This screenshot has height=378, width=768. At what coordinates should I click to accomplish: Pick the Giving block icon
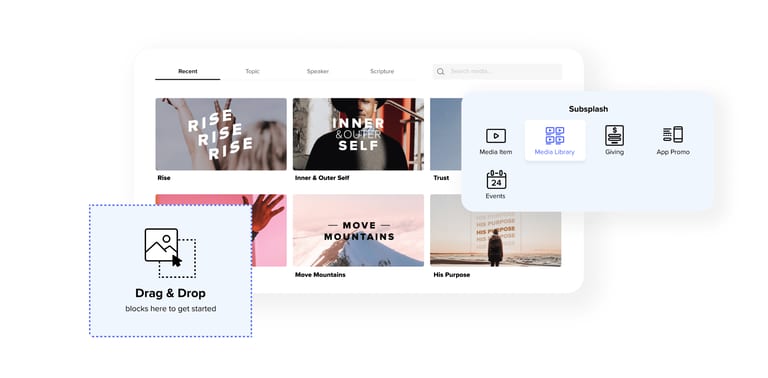click(614, 135)
